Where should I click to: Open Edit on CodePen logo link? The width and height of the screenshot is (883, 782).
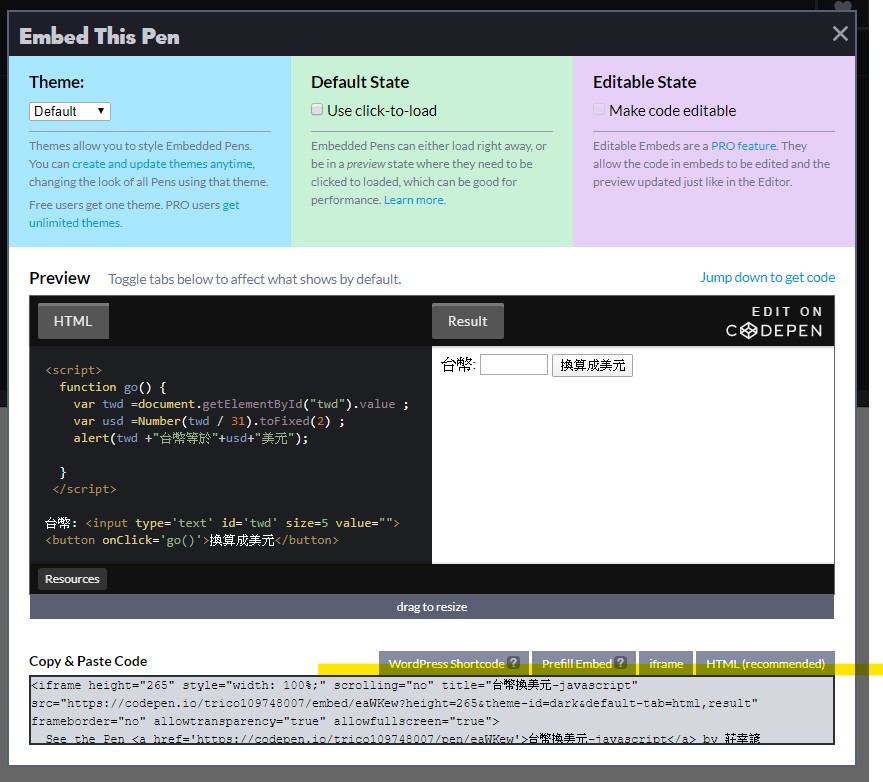tap(774, 322)
